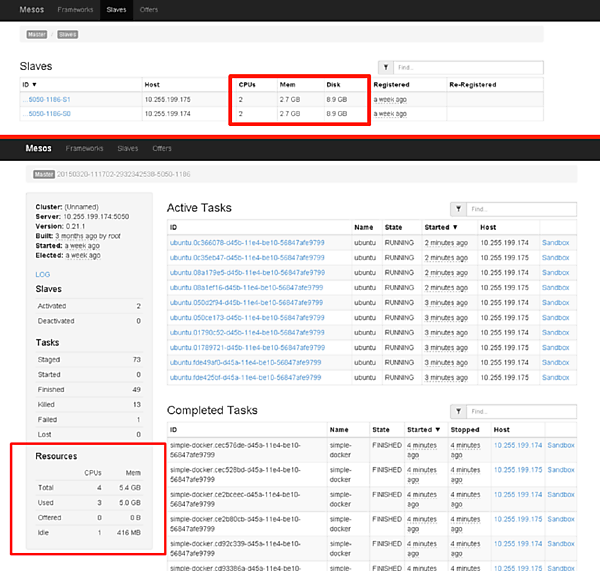
Task: Click the Slaves breadcrumb badge next to Master
Action: pyautogui.click(x=68, y=34)
